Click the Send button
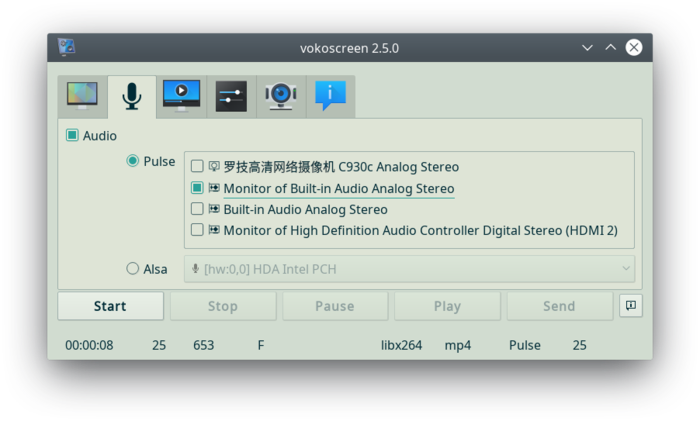700x421 pixels. coord(560,306)
